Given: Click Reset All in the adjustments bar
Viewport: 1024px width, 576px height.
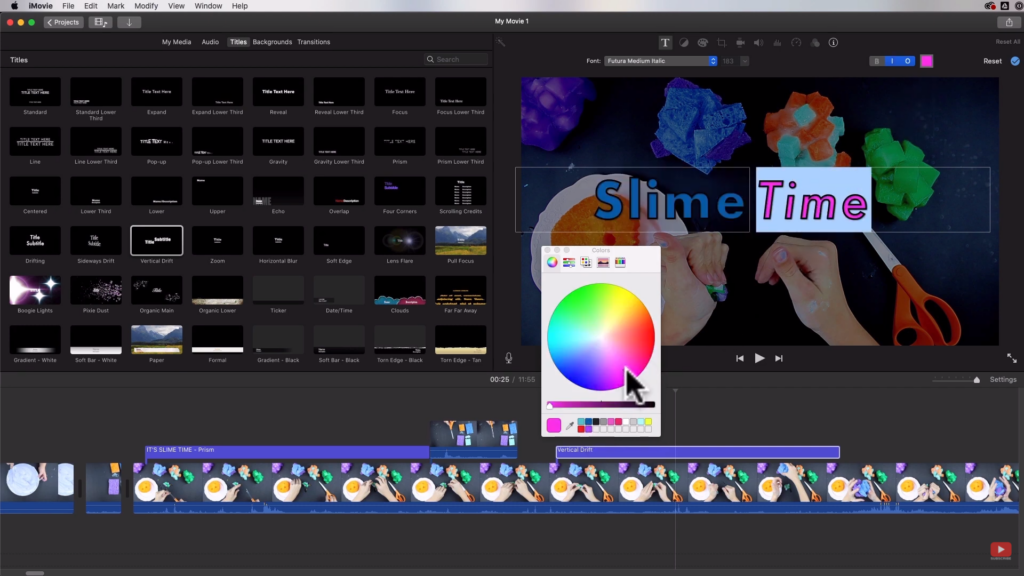Looking at the screenshot, I should click(1007, 42).
